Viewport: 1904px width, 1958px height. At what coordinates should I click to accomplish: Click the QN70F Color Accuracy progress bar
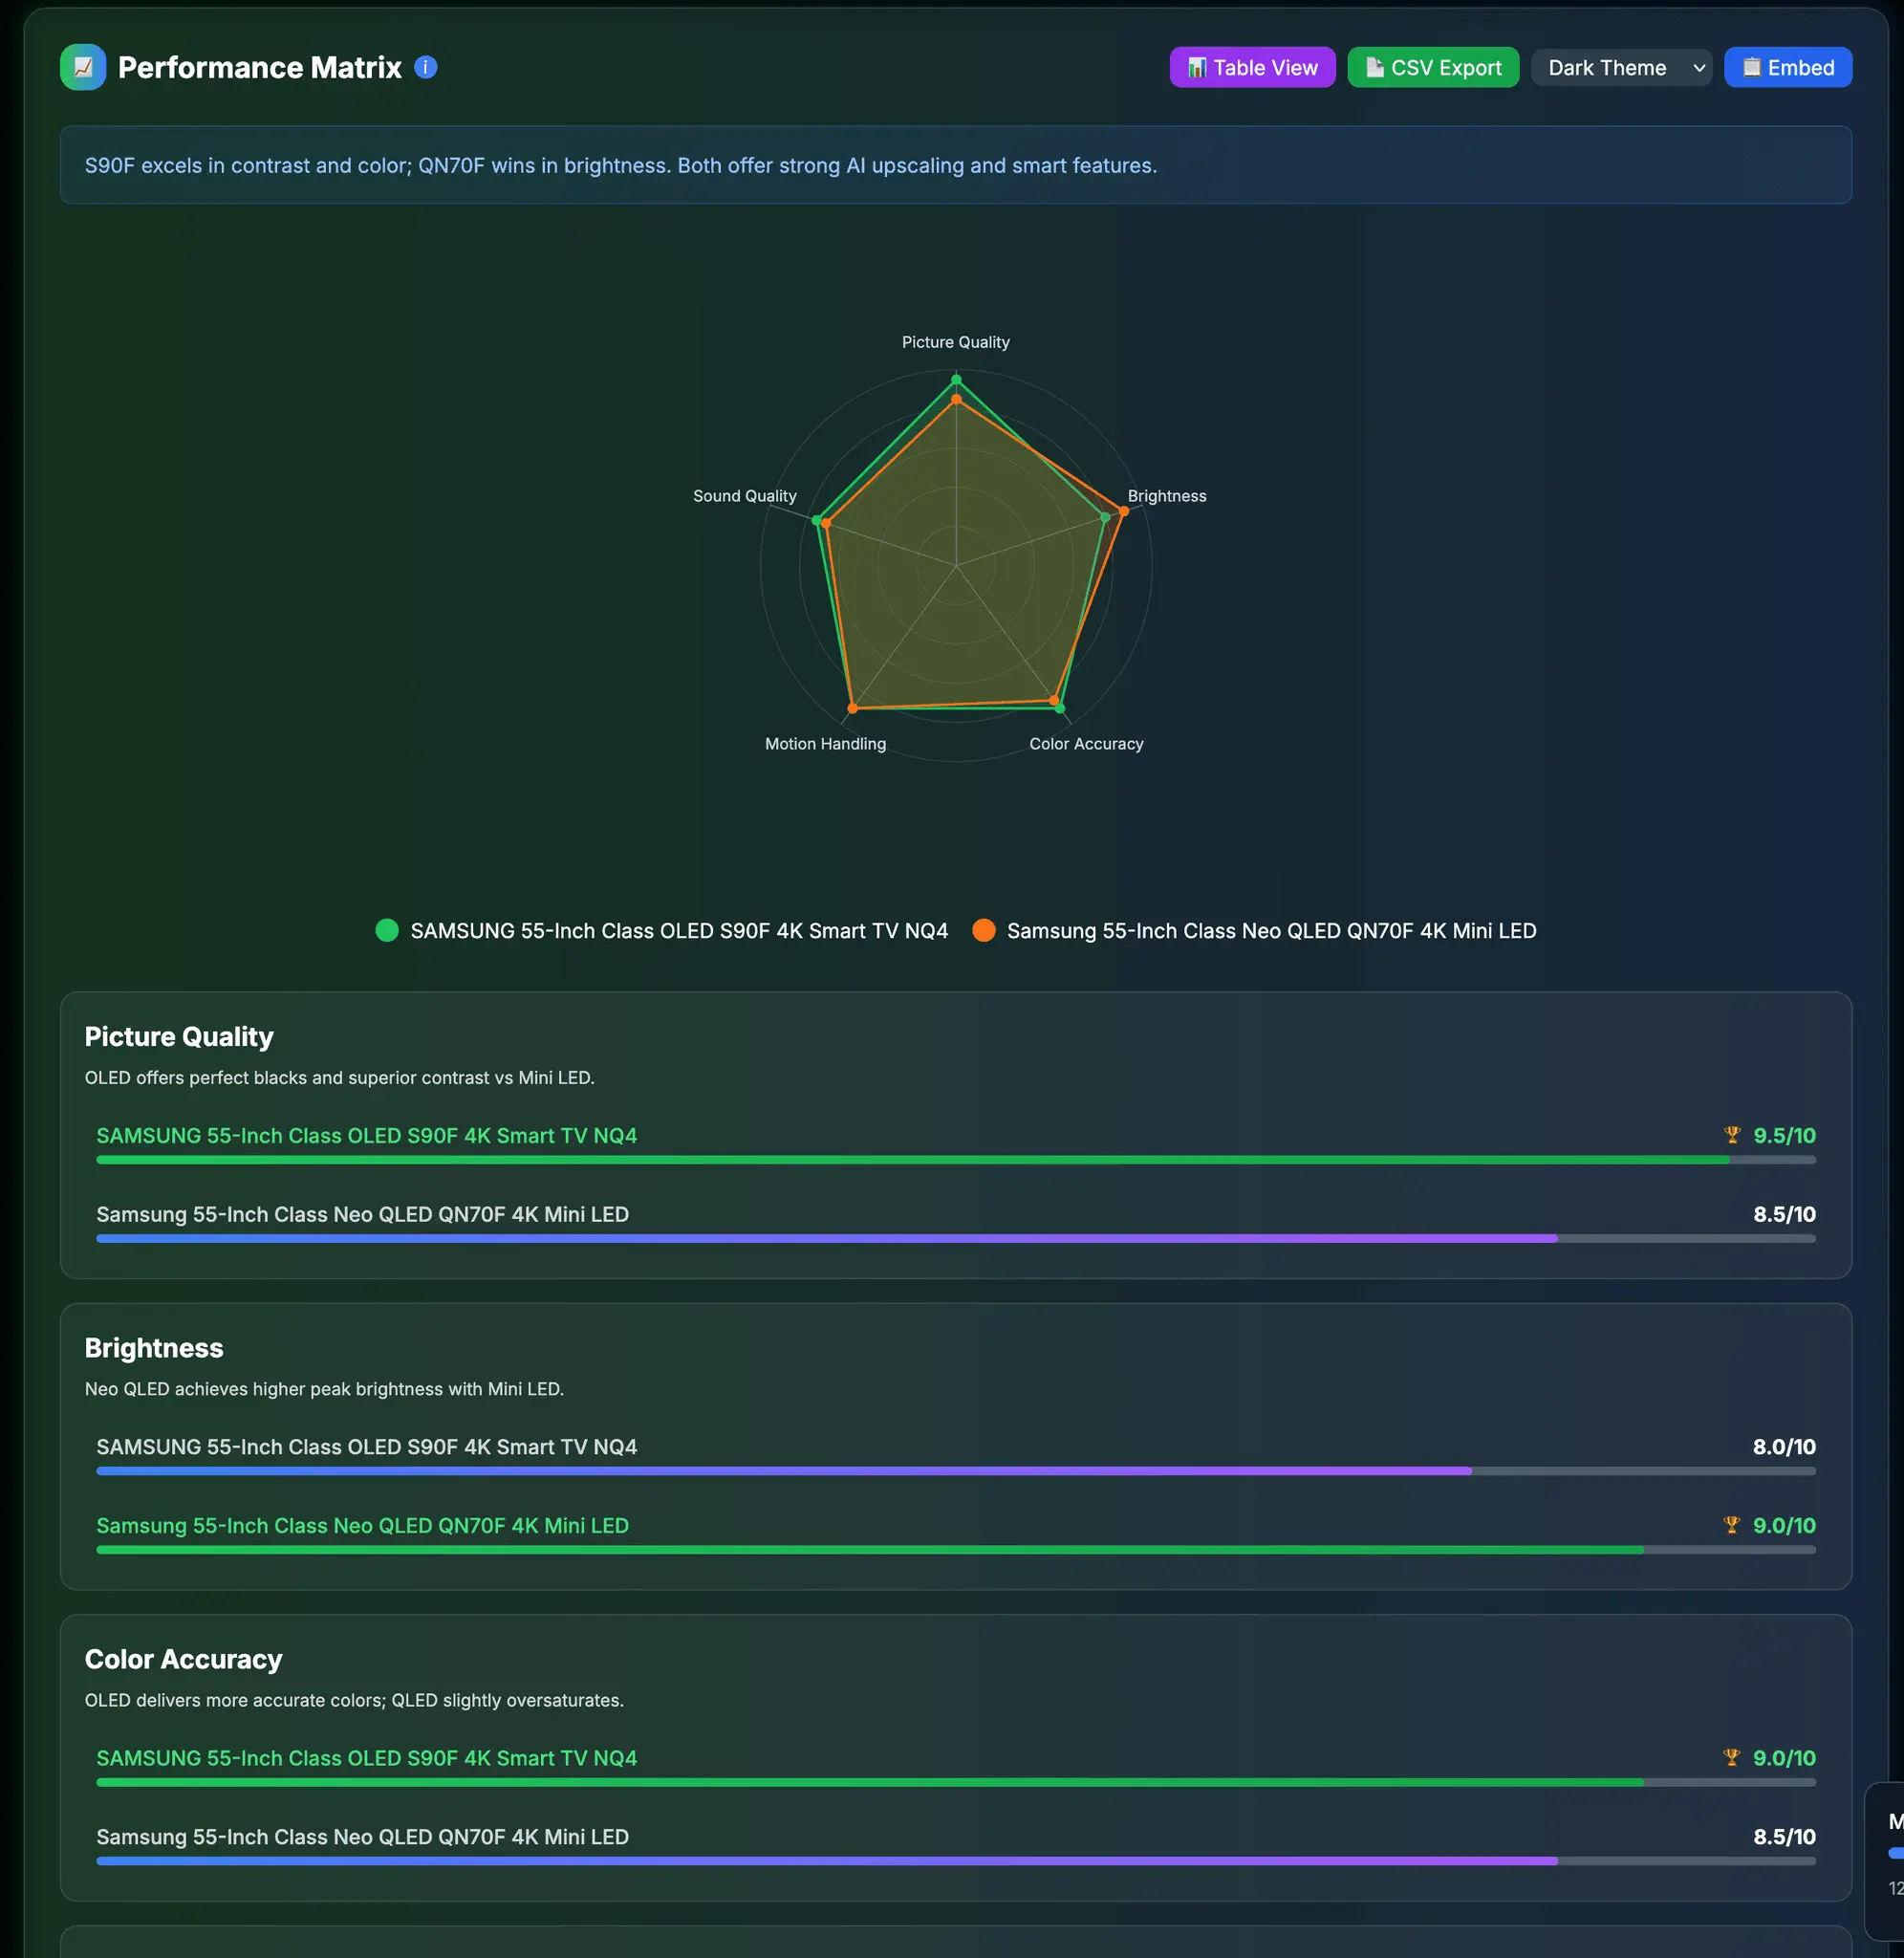point(956,1861)
